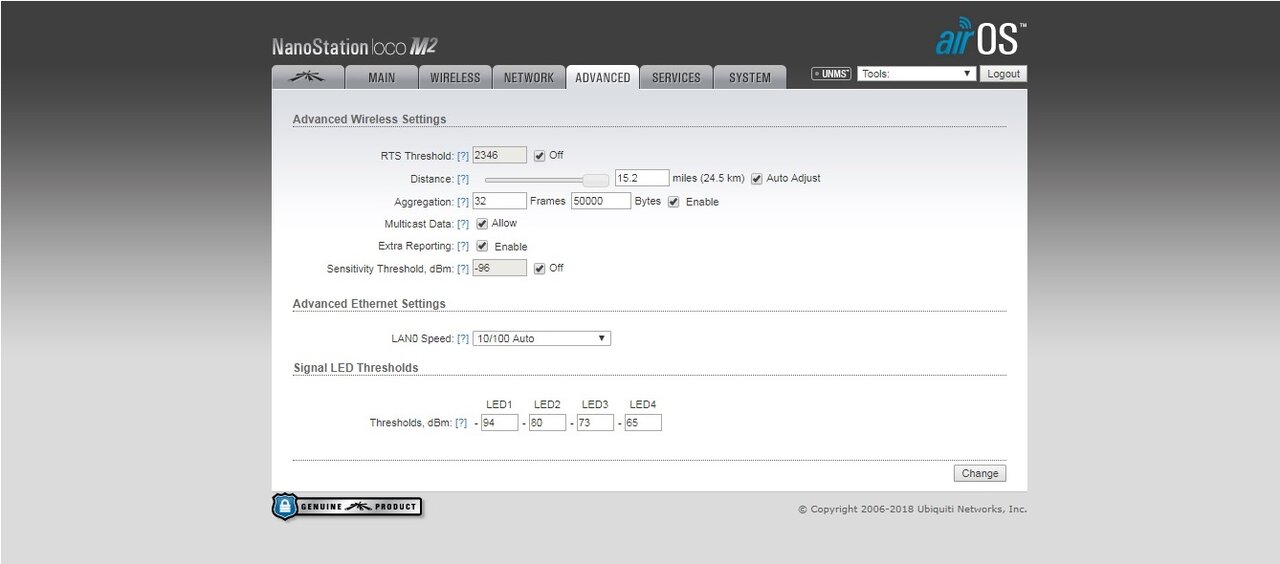Viewport: 1280px width, 564px height.
Task: Toggle Multicast Data Allow checkbox
Action: 482,224
